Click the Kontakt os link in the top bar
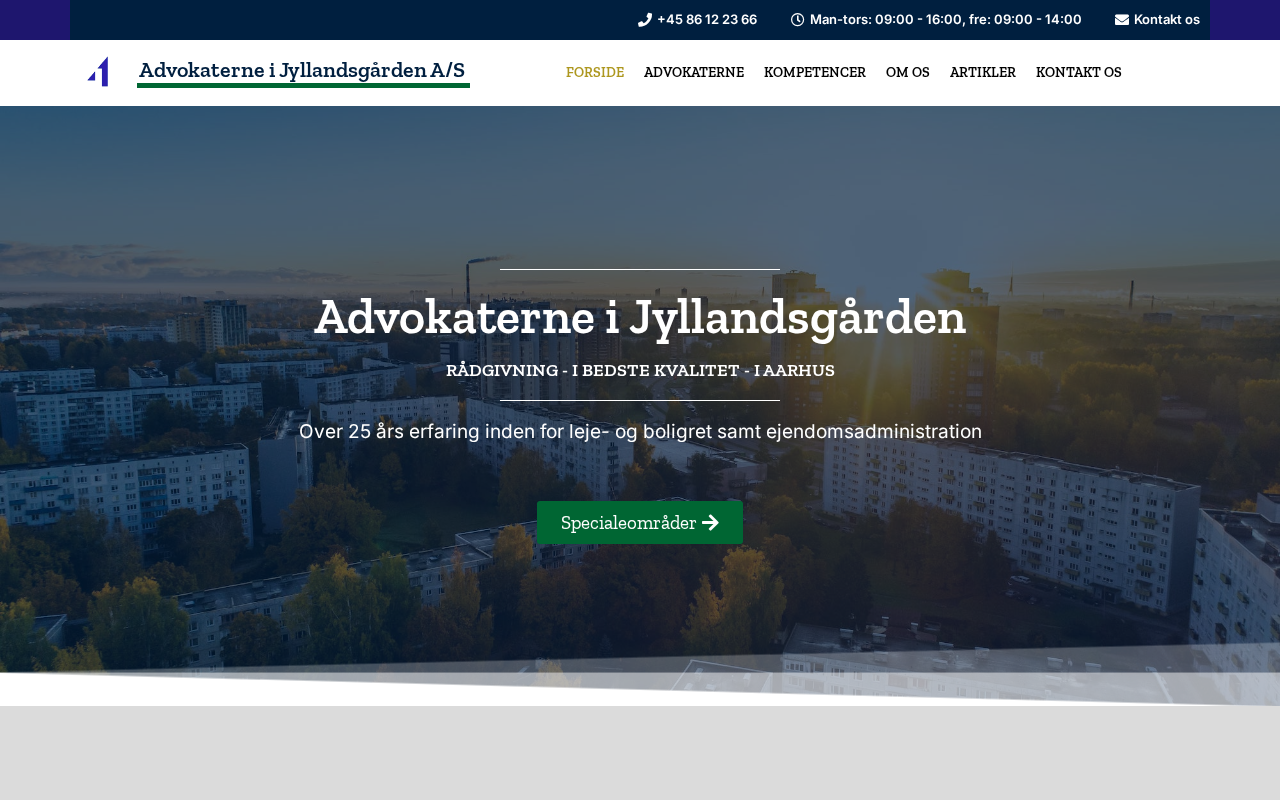Viewport: 1280px width, 800px height. tap(1167, 20)
